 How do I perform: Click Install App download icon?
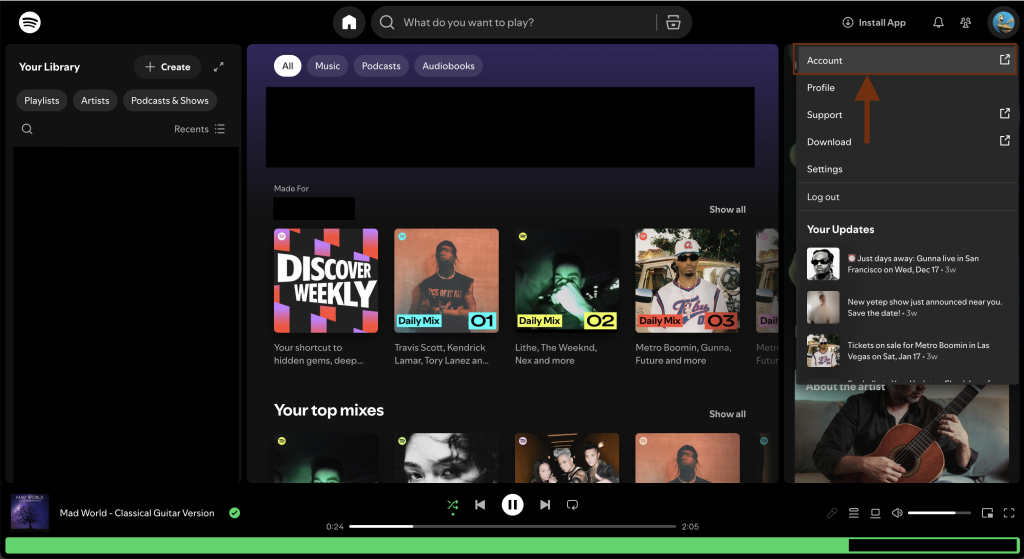(848, 22)
